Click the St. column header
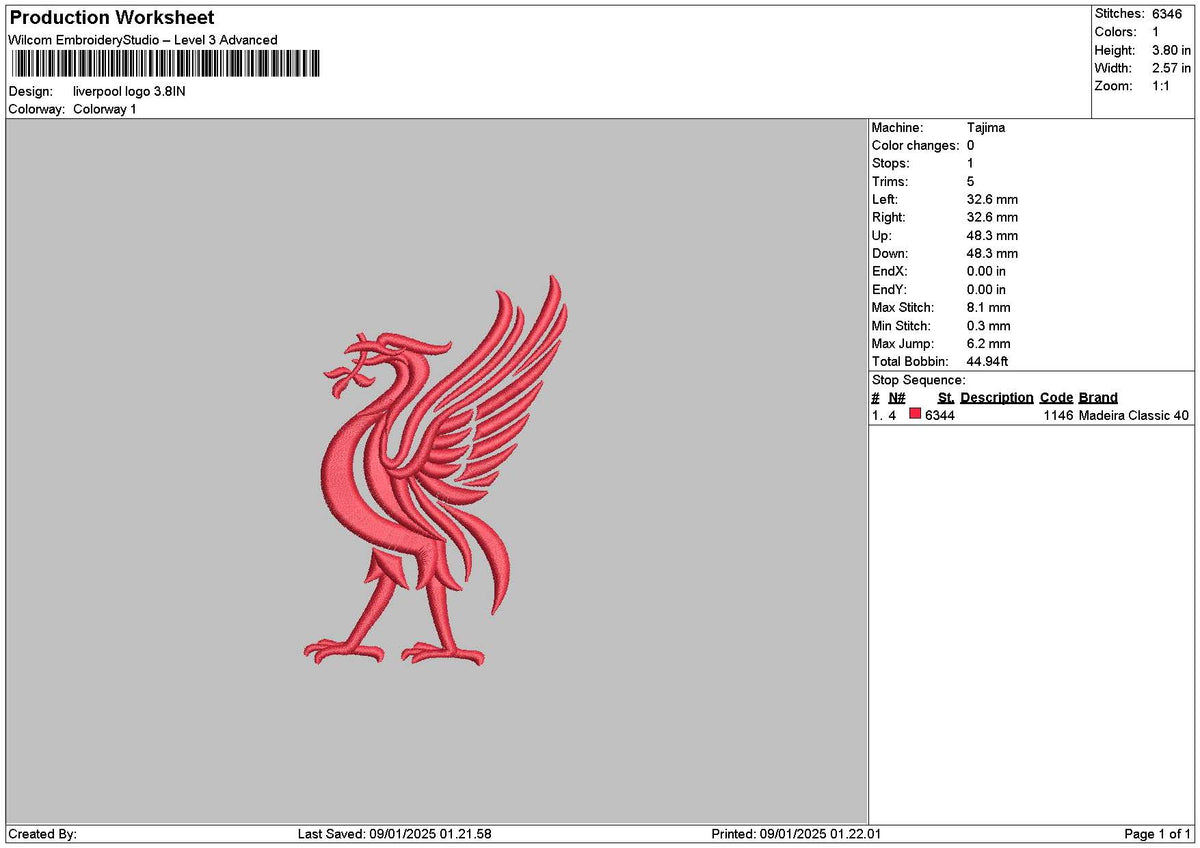Screen dimensions: 1200x848 point(944,397)
